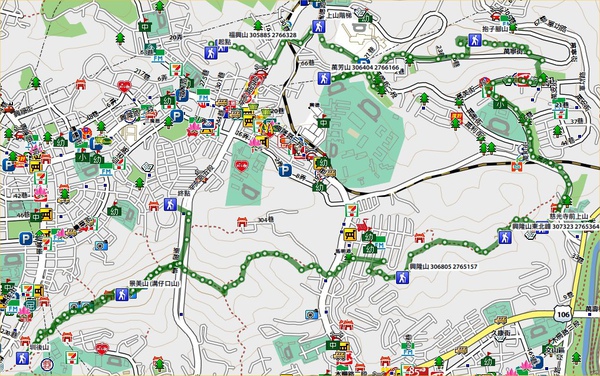Click the 景美山 (萬仔口山) label

155,284
